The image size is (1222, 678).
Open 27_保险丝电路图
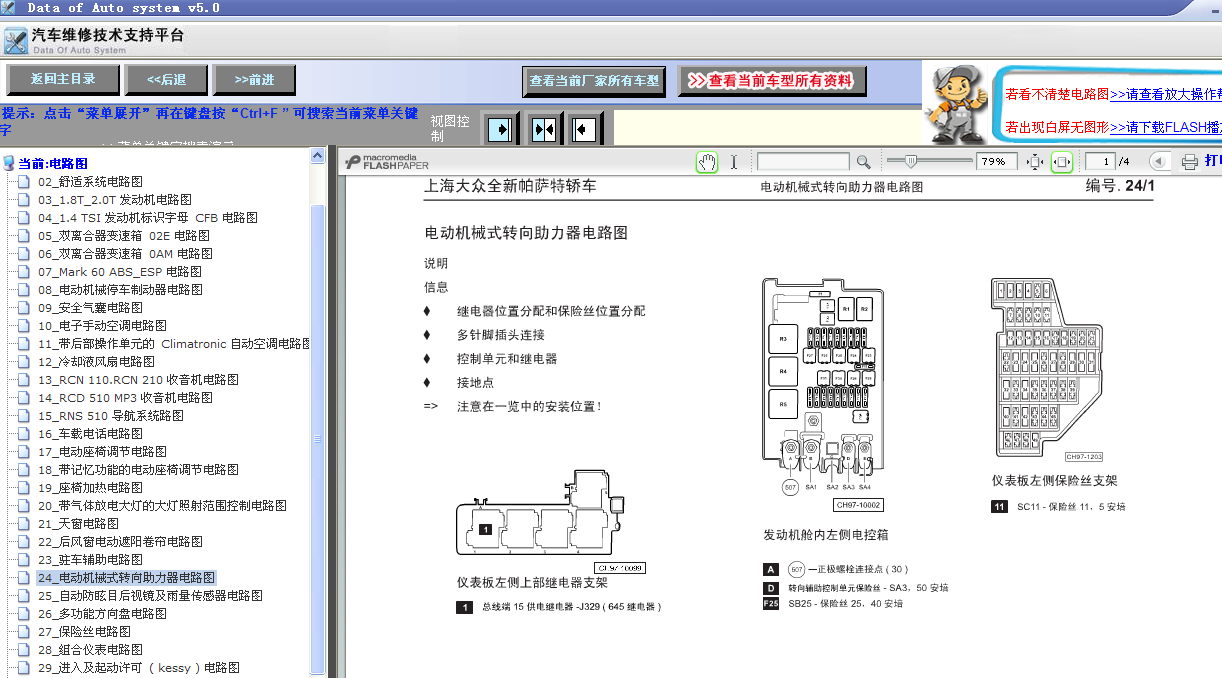(84, 631)
